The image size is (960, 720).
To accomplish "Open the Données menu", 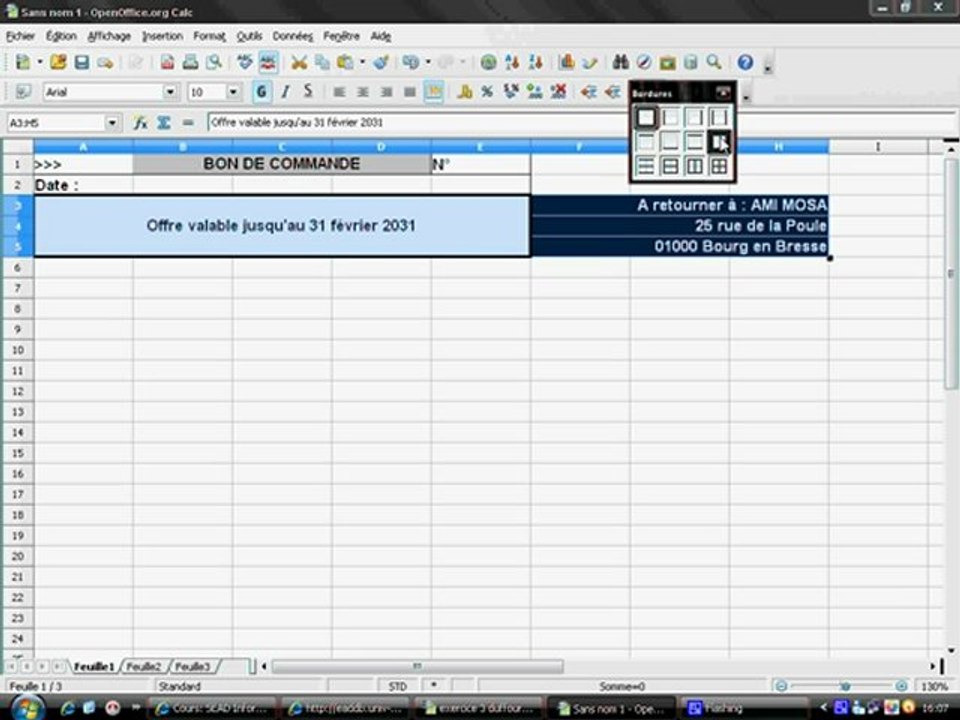I will (x=293, y=36).
